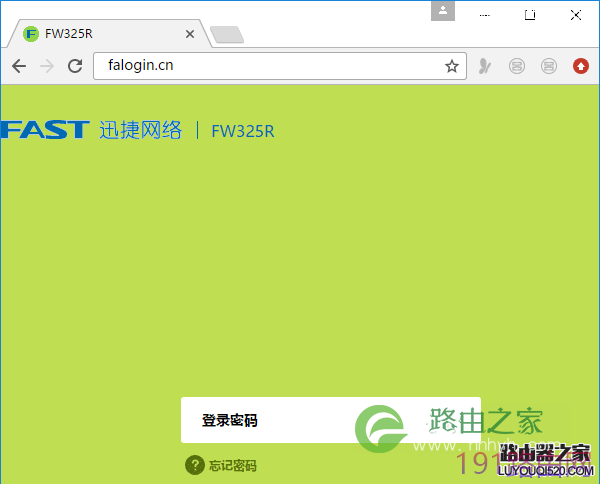600x484 pixels.
Task: Click the 迅捷网络 brand text
Action: point(140,130)
